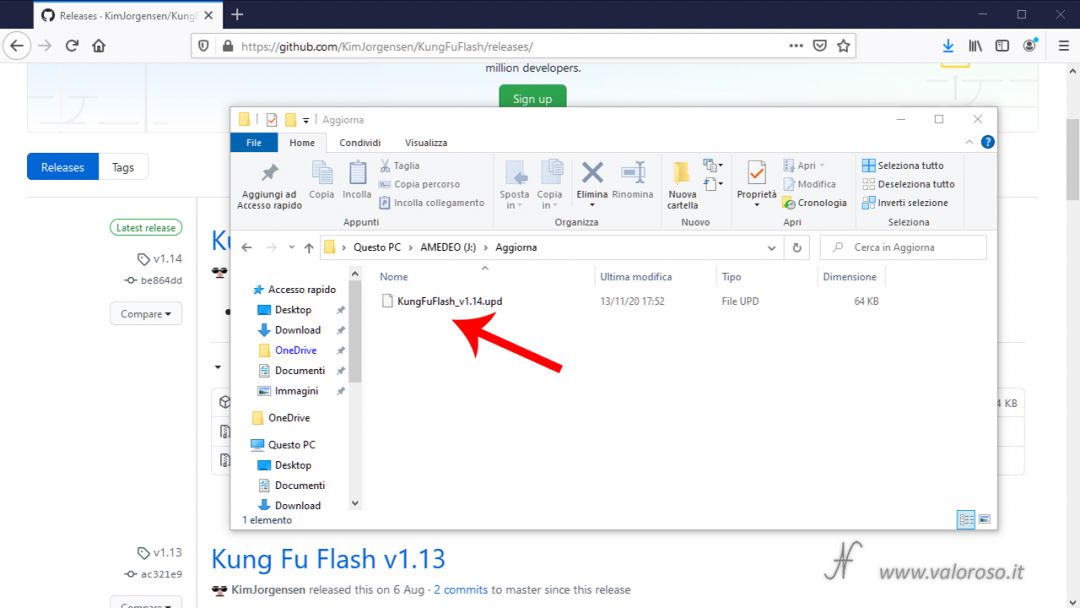Open Kung Fu Flash v1.13 release link
Image resolution: width=1080 pixels, height=608 pixels.
coord(328,558)
